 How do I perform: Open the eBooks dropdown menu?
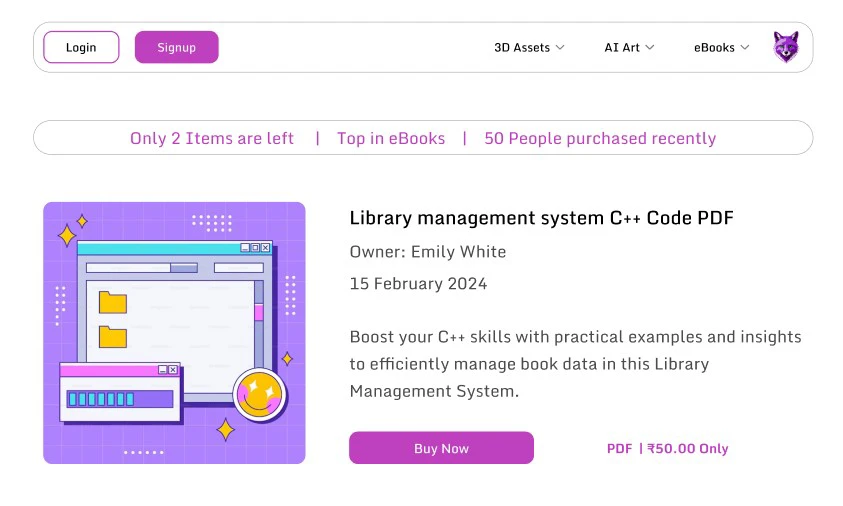point(721,47)
